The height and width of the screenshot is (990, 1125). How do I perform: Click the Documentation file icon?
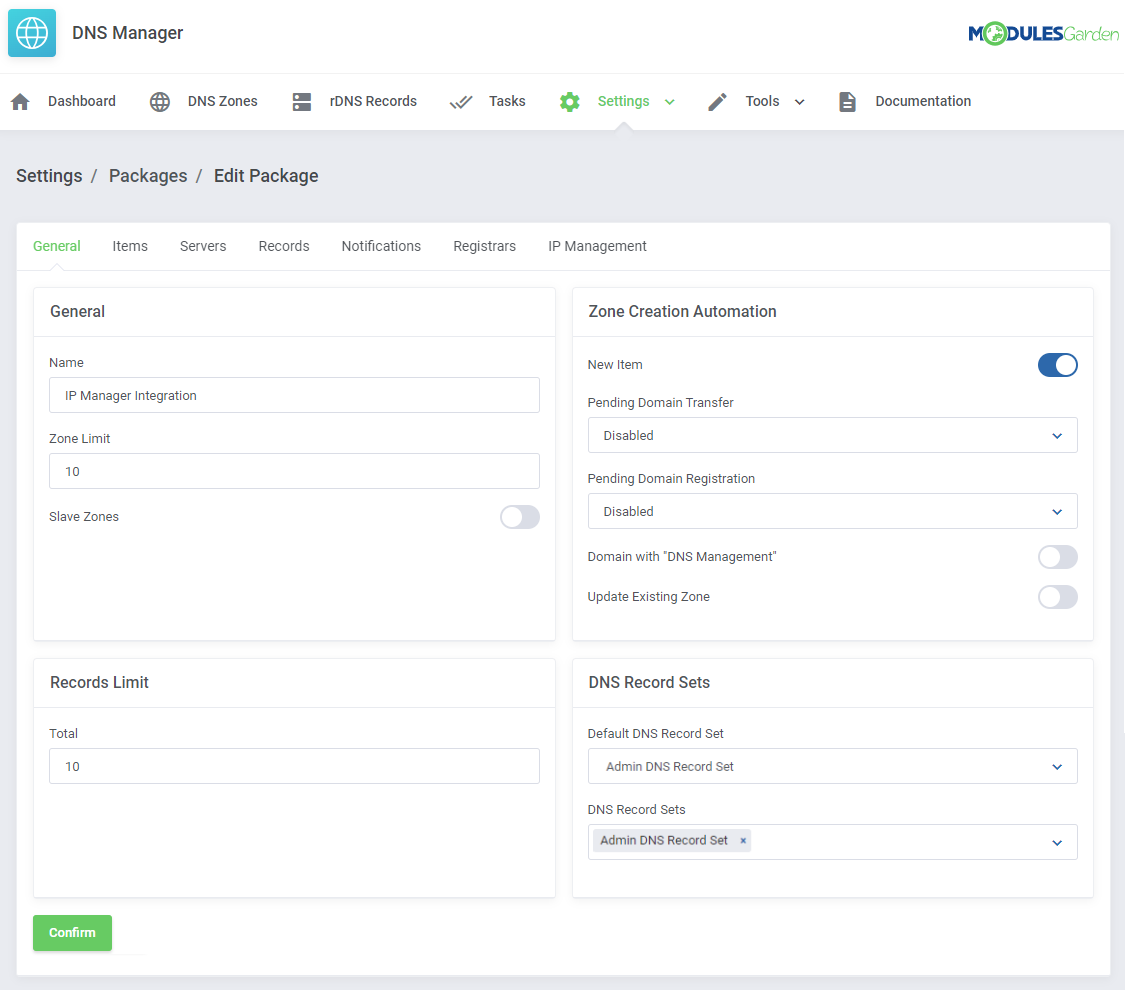[x=847, y=102]
